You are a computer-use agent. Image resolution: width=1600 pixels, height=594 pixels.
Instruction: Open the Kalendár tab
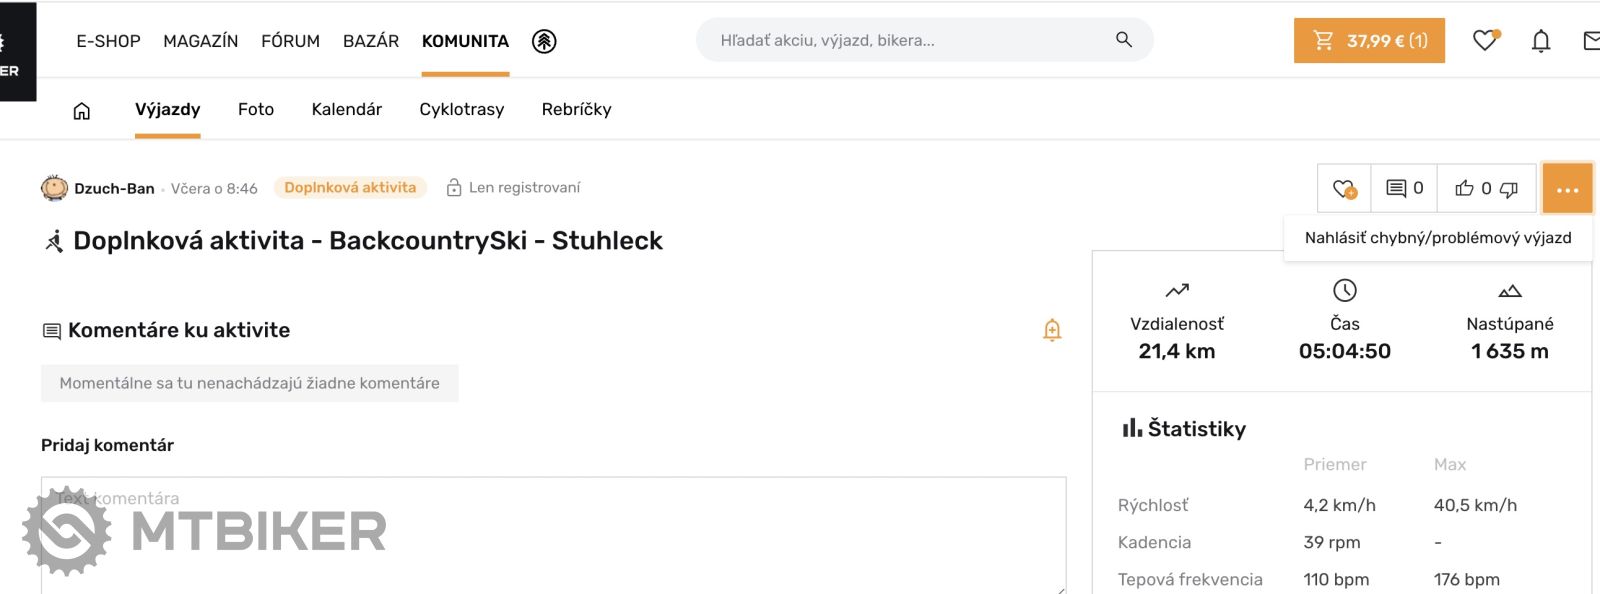coord(346,109)
